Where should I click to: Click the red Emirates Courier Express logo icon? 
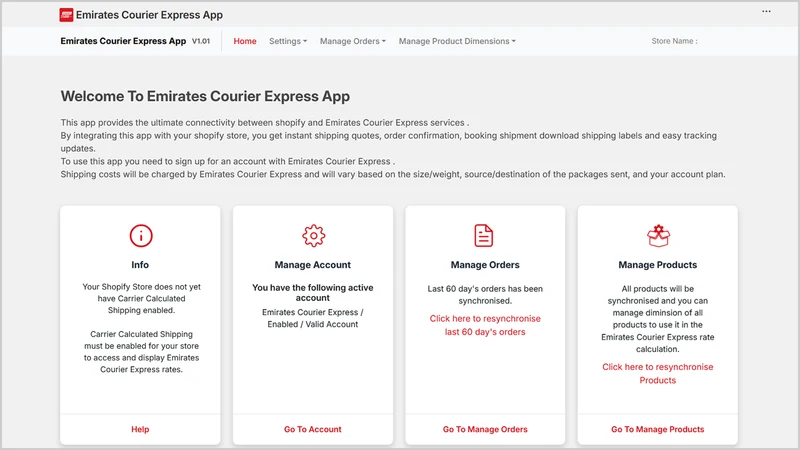tap(66, 15)
